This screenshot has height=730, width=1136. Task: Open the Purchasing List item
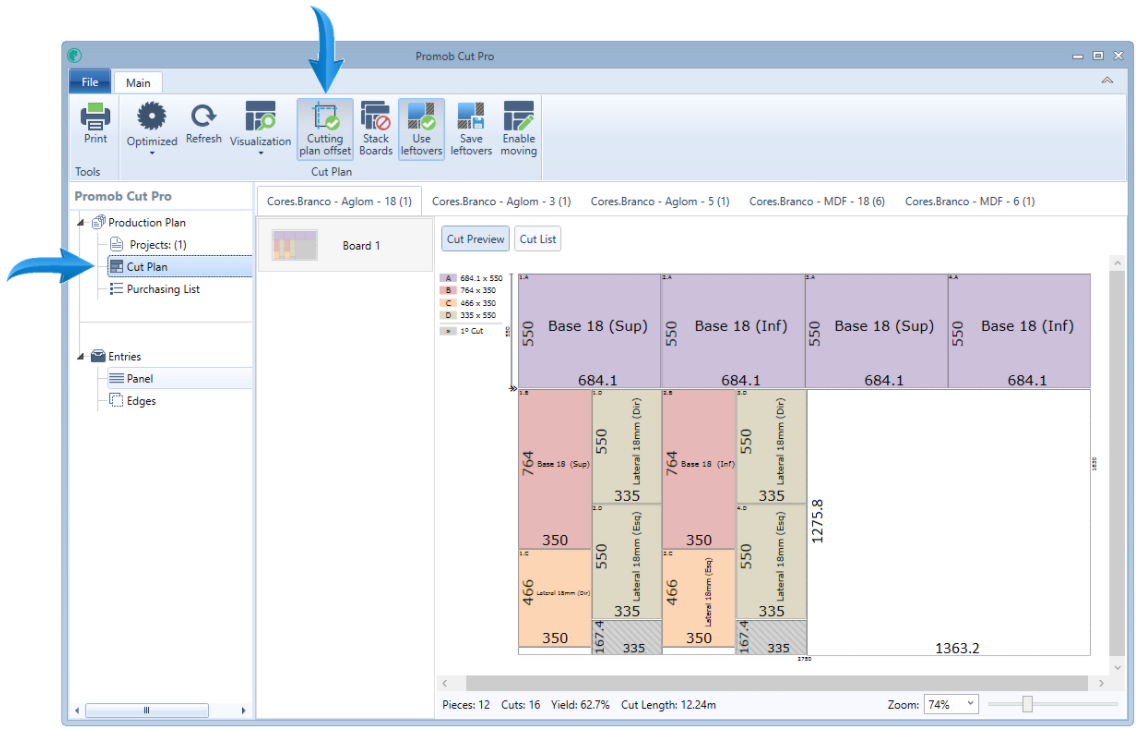point(163,289)
